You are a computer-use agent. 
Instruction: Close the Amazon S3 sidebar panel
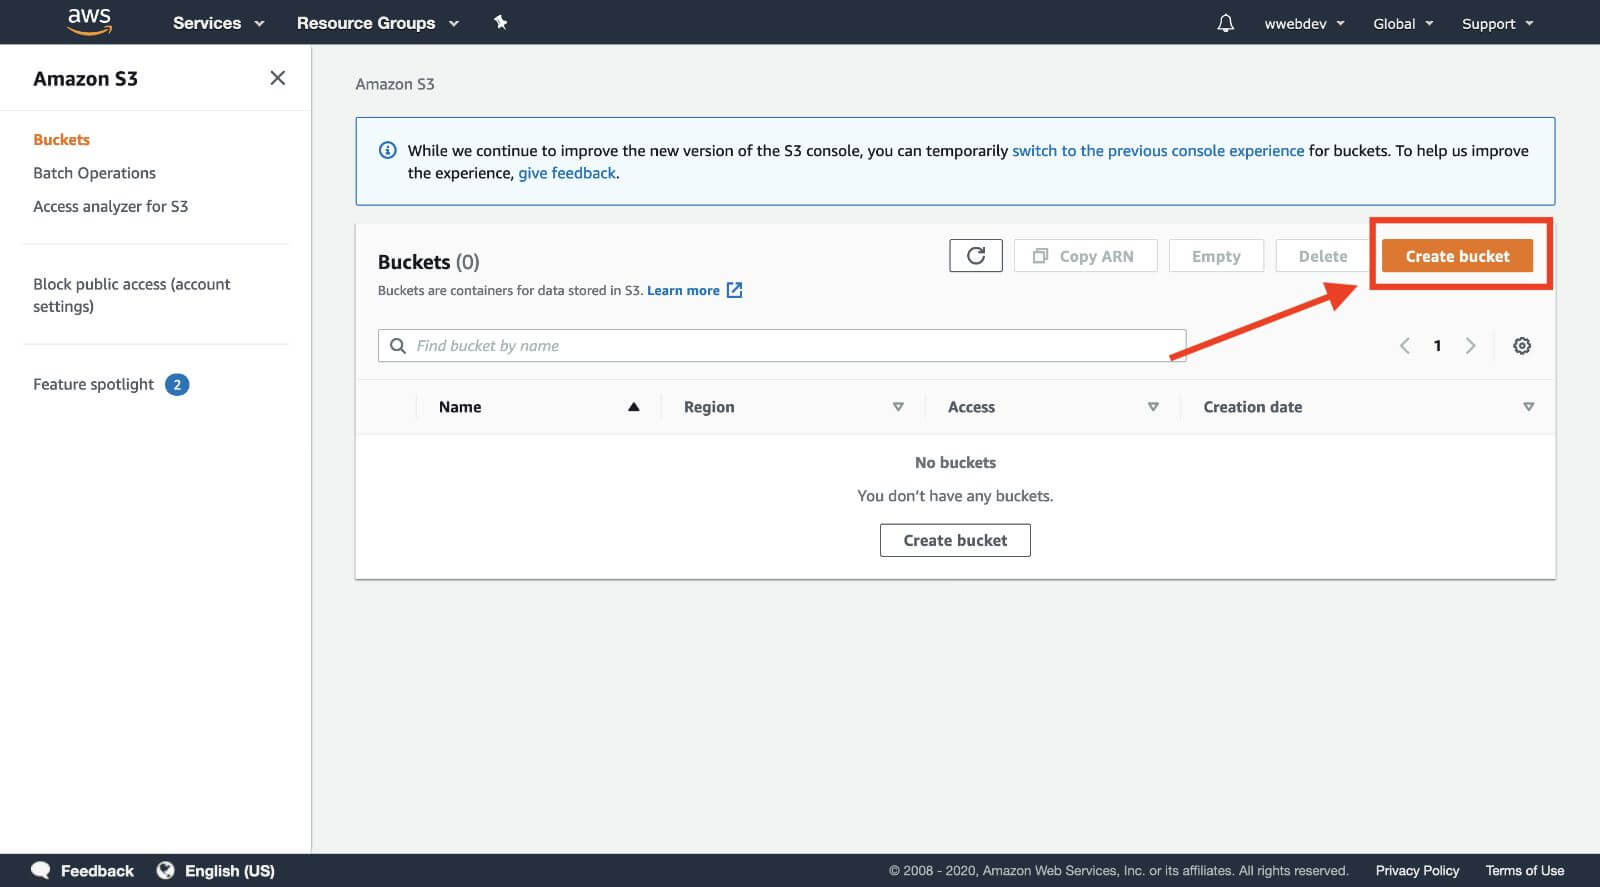pos(278,78)
